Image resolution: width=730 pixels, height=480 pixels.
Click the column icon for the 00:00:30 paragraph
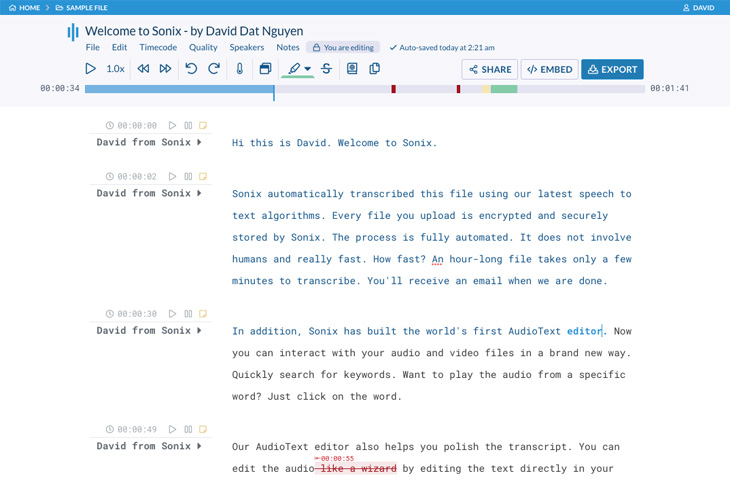(x=188, y=314)
